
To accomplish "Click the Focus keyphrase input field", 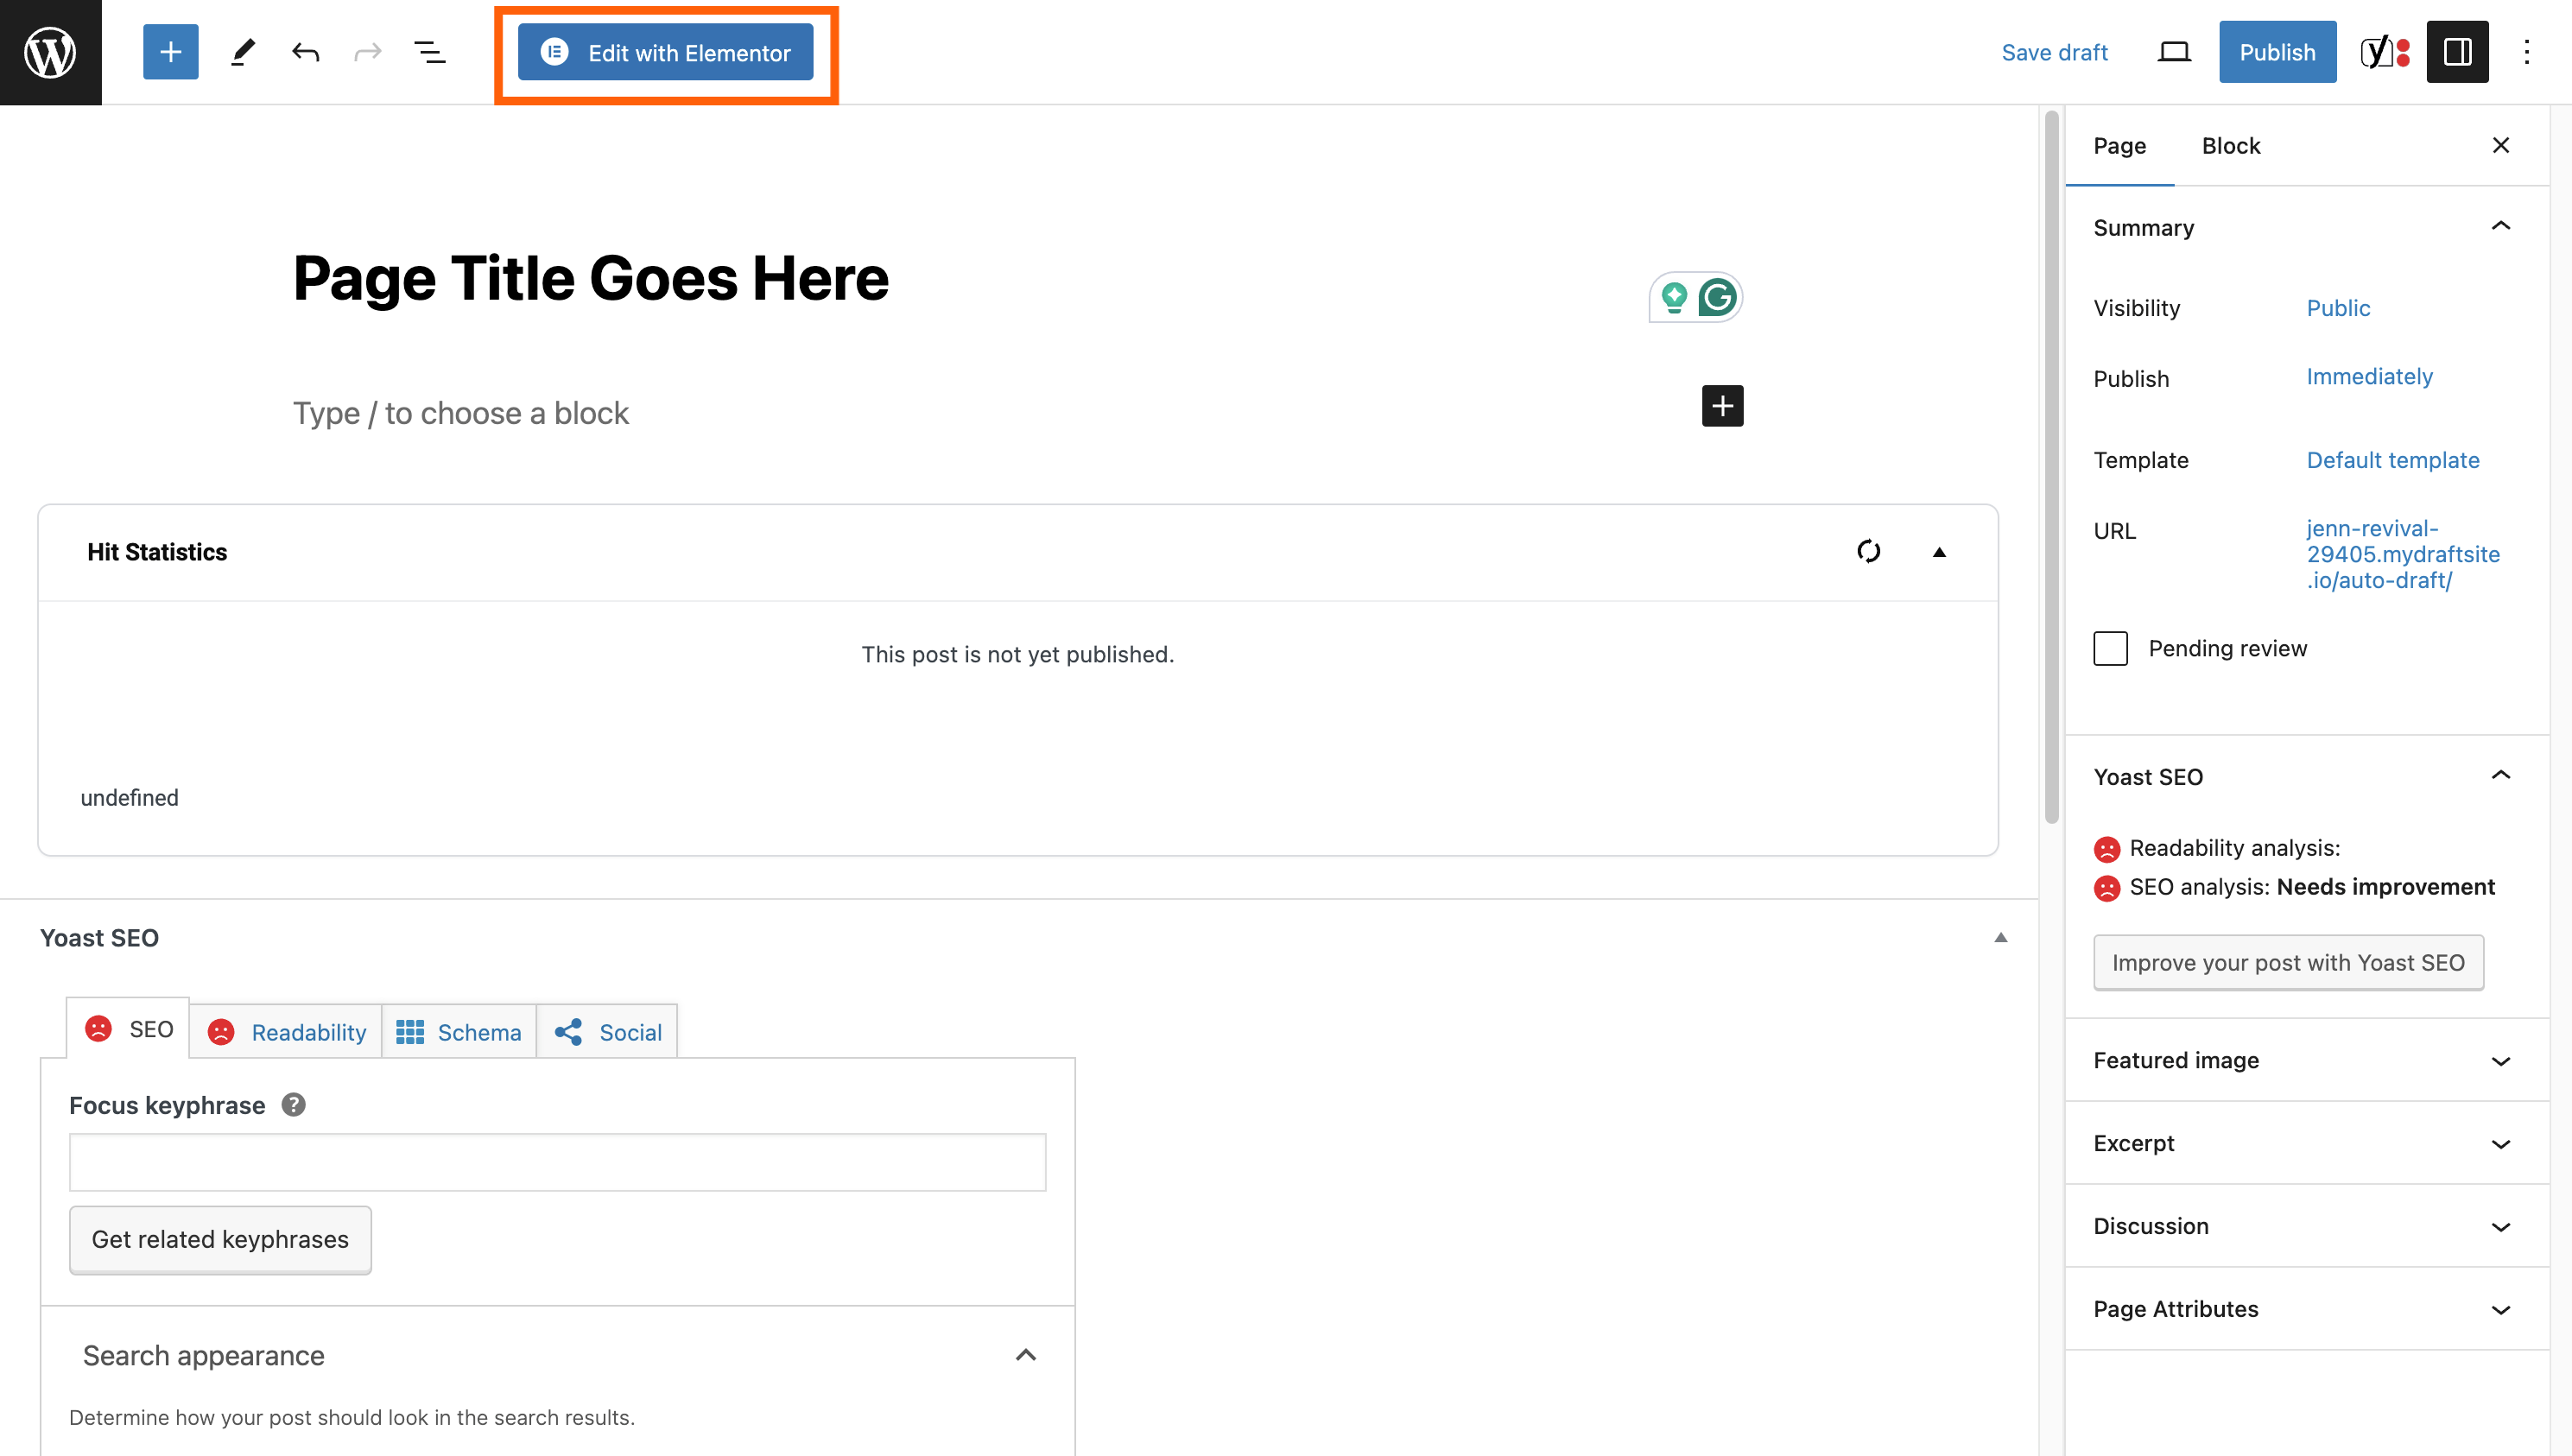I will pos(557,1162).
